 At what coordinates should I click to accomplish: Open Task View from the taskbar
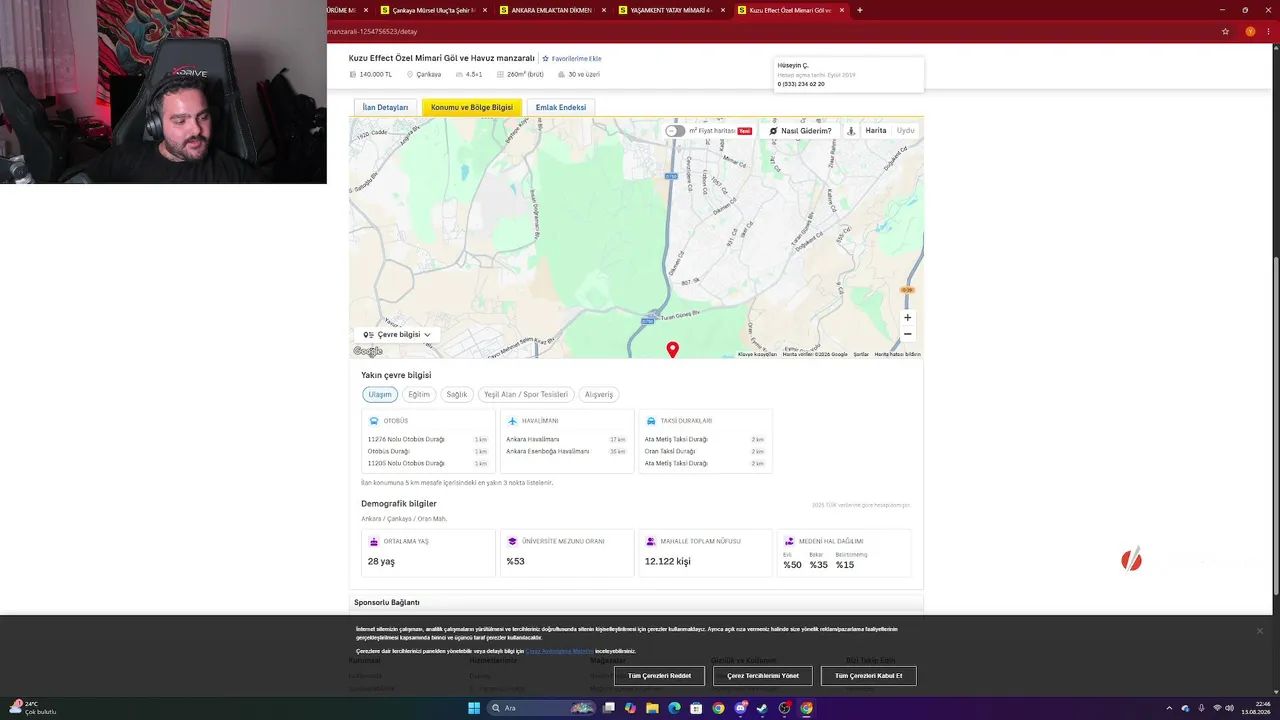coord(608,708)
